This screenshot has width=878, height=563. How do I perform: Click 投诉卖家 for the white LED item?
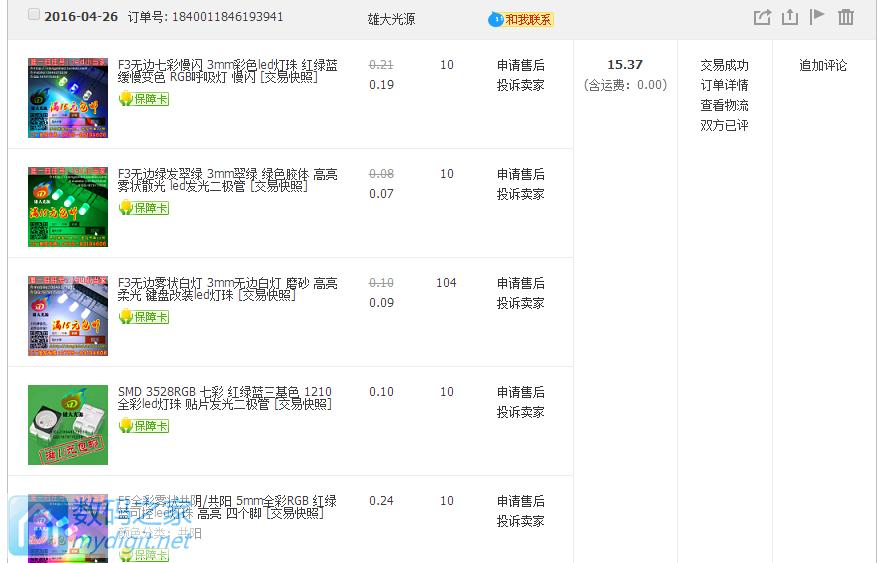click(521, 303)
